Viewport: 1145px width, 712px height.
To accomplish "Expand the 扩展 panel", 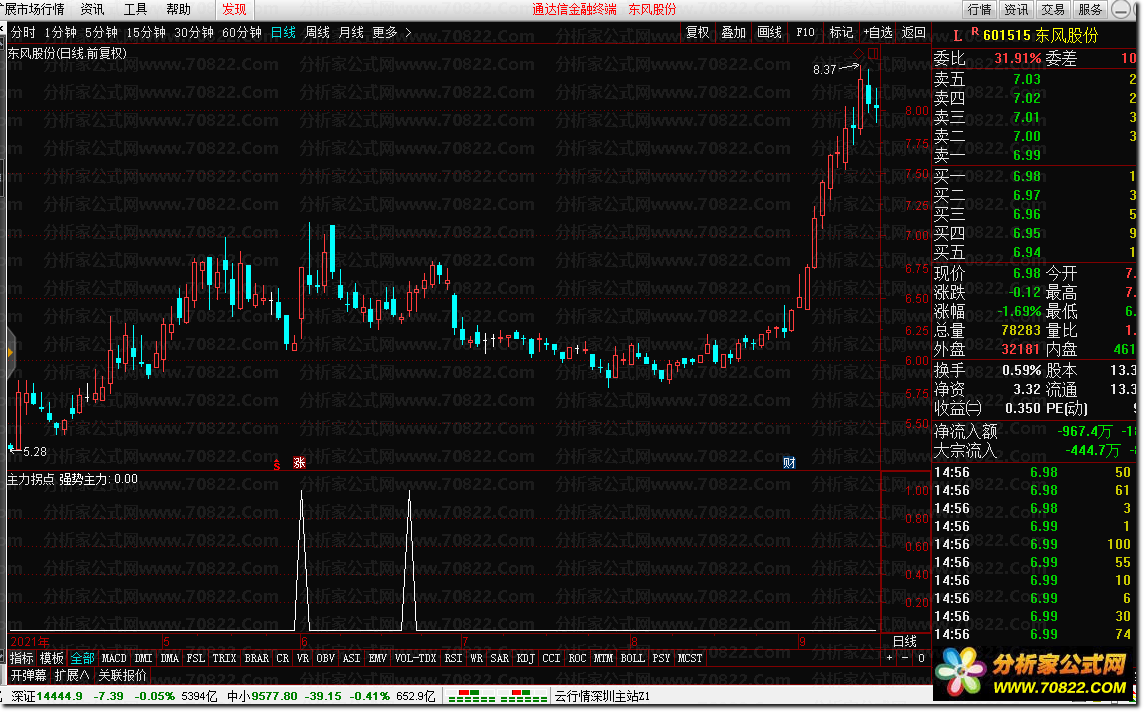I will click(72, 676).
